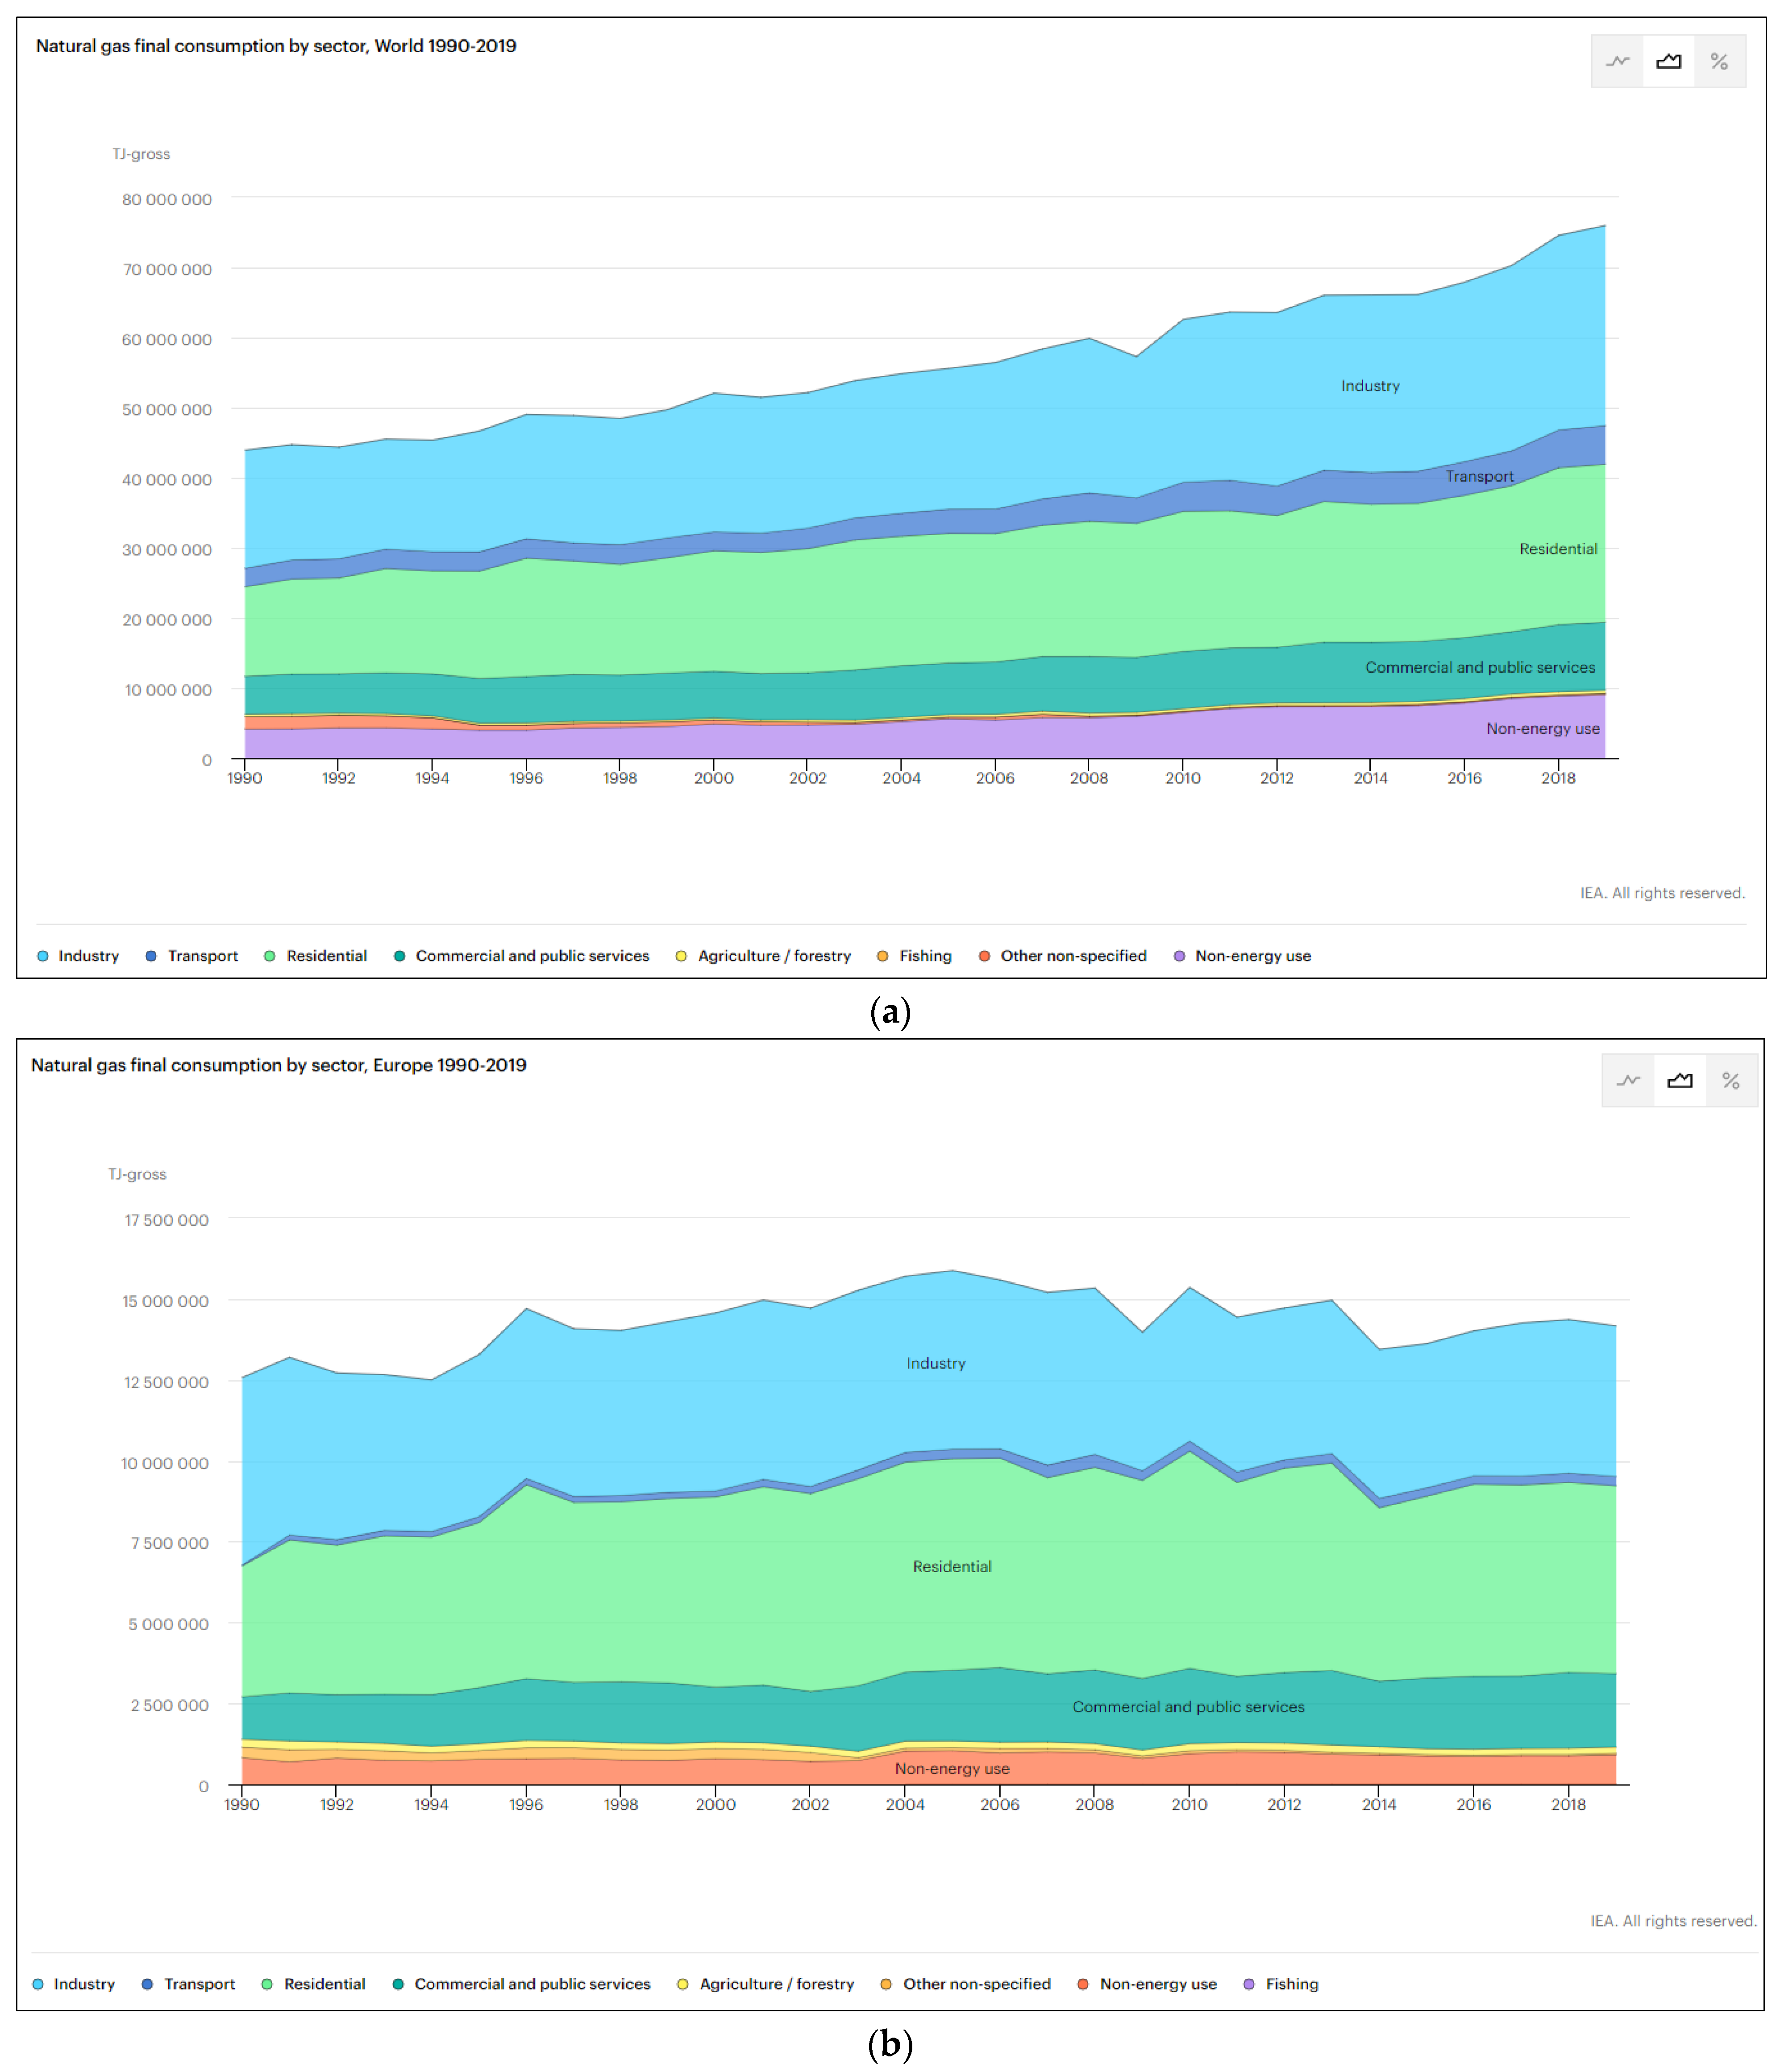Click Non-energy use label in Europe chart
This screenshot has height=2072, width=1780.
(952, 1769)
